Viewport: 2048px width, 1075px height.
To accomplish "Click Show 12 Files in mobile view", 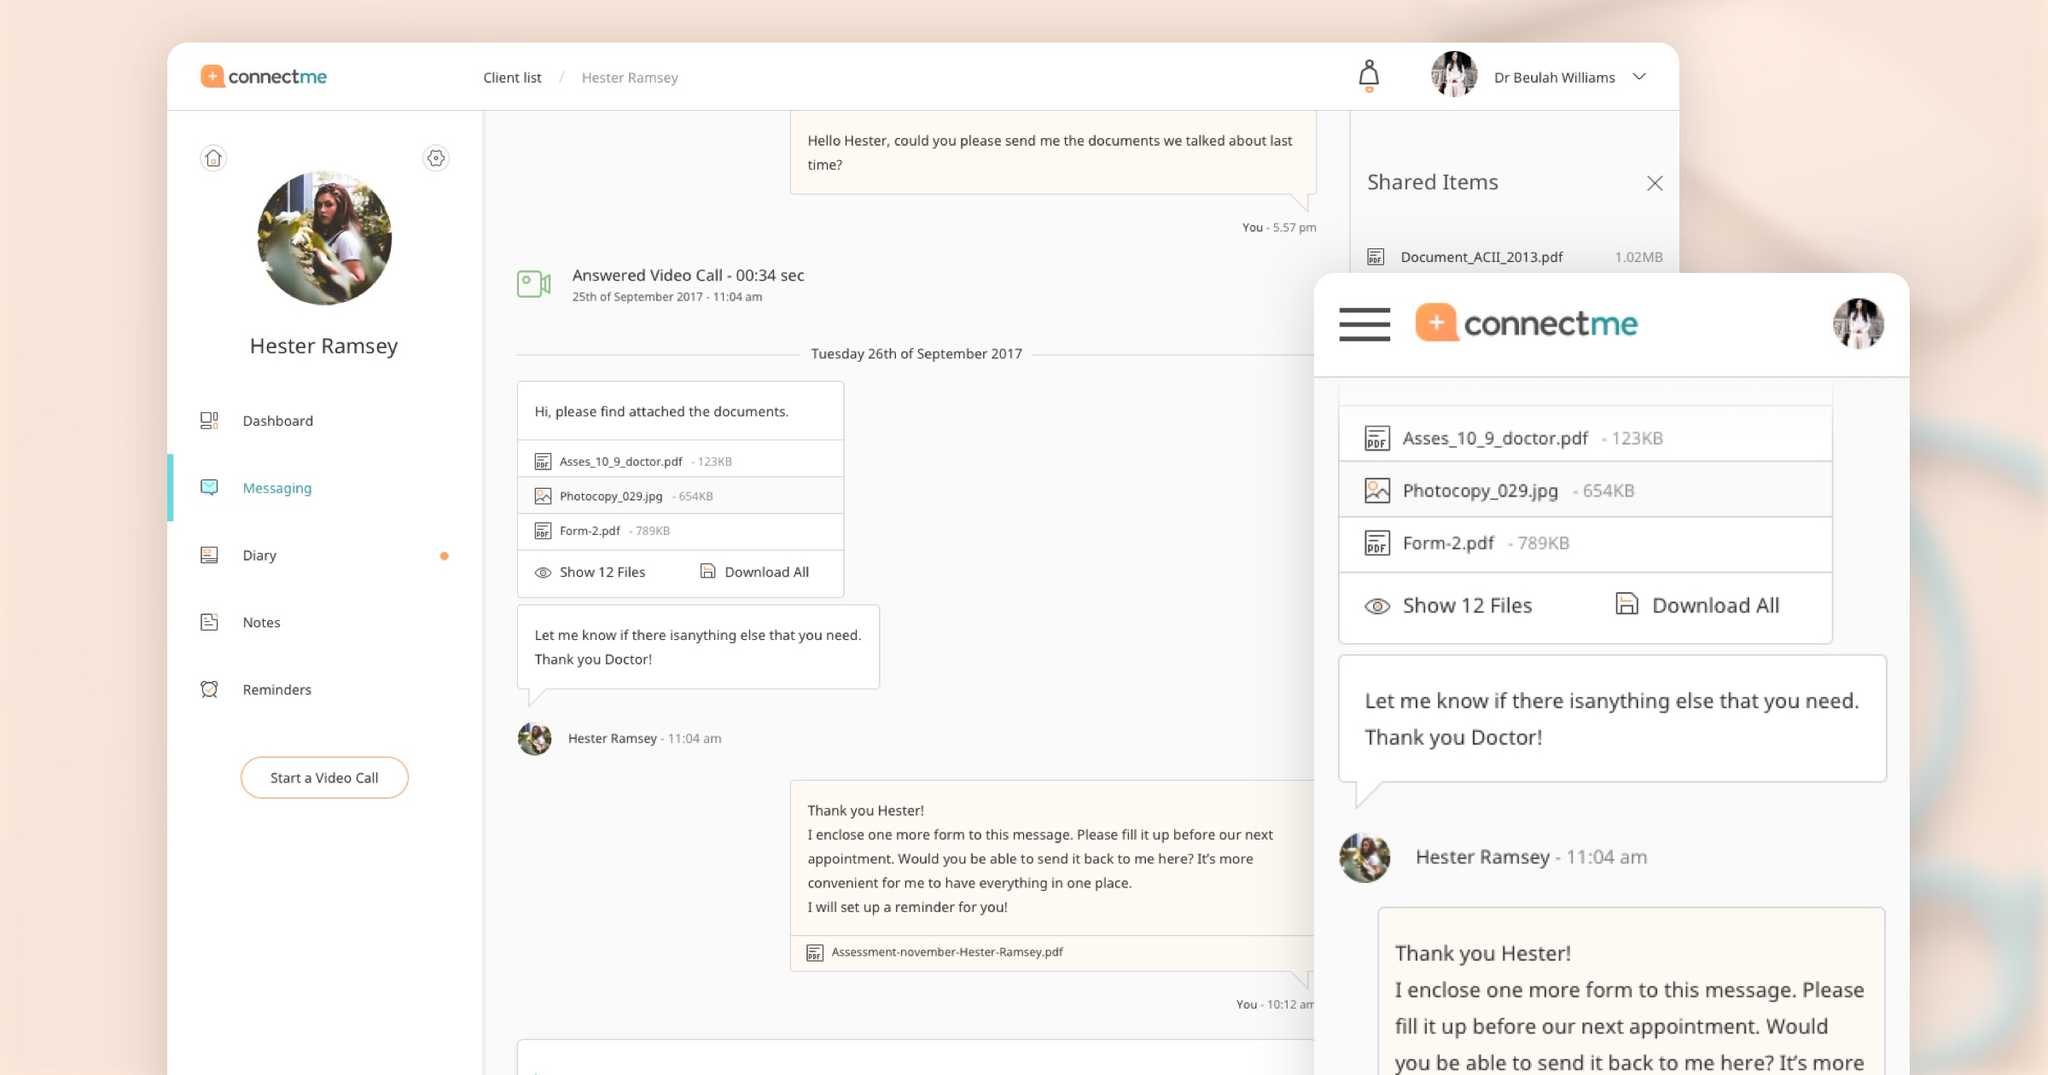I will click(1467, 605).
